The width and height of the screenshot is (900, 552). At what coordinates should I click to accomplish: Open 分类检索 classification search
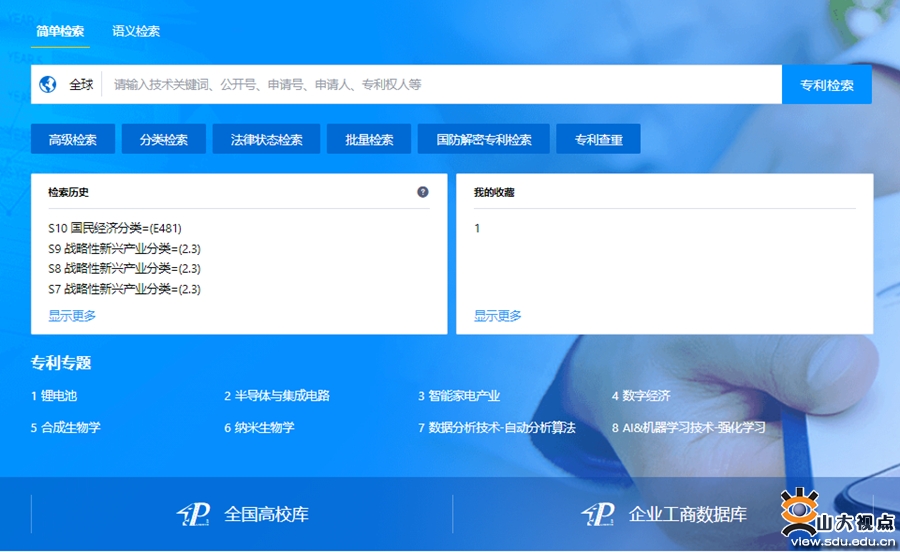click(164, 140)
